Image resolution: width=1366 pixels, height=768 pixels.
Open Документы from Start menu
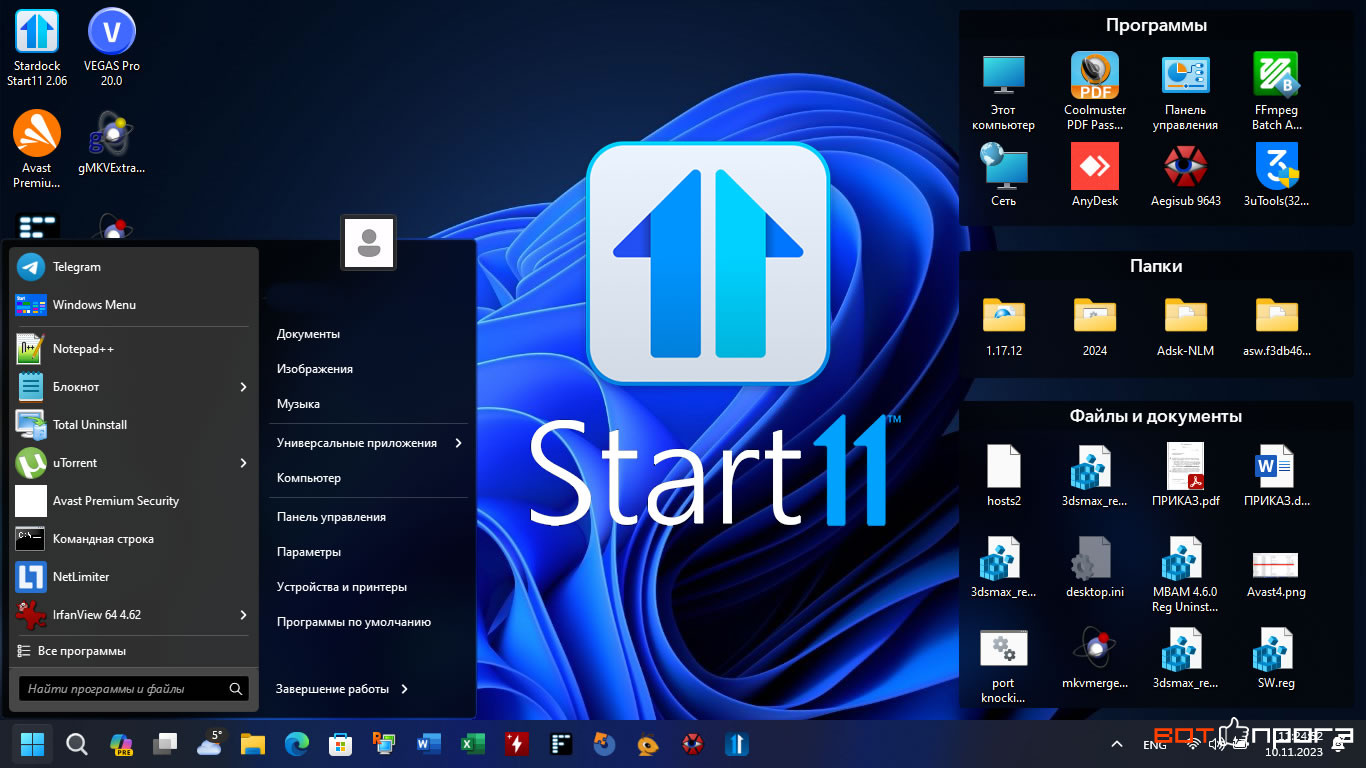308,334
